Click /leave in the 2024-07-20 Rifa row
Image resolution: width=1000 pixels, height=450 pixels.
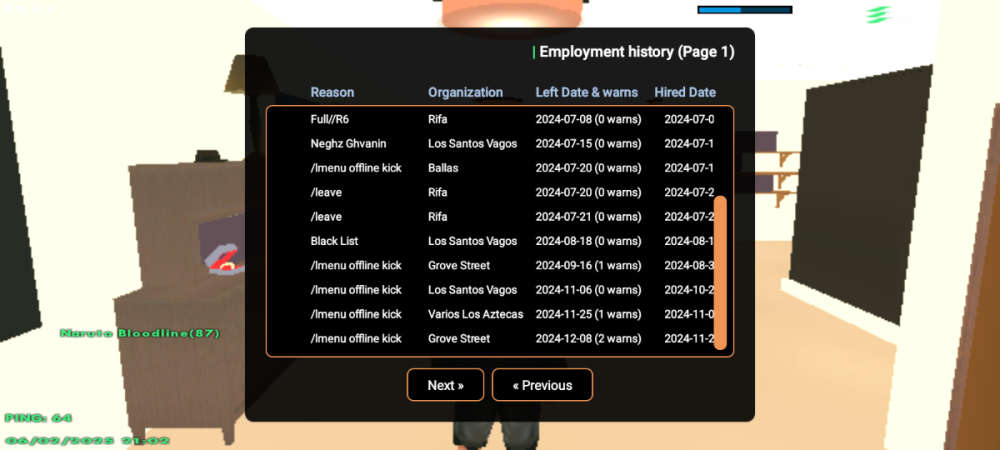click(x=326, y=192)
